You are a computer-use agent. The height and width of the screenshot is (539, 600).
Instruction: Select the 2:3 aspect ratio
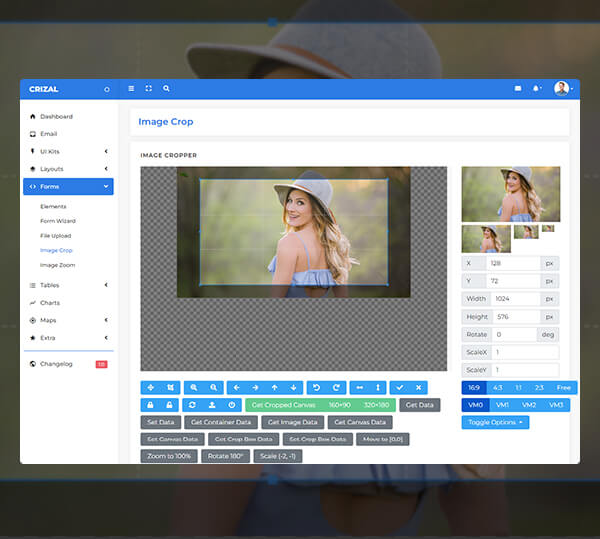click(x=539, y=388)
